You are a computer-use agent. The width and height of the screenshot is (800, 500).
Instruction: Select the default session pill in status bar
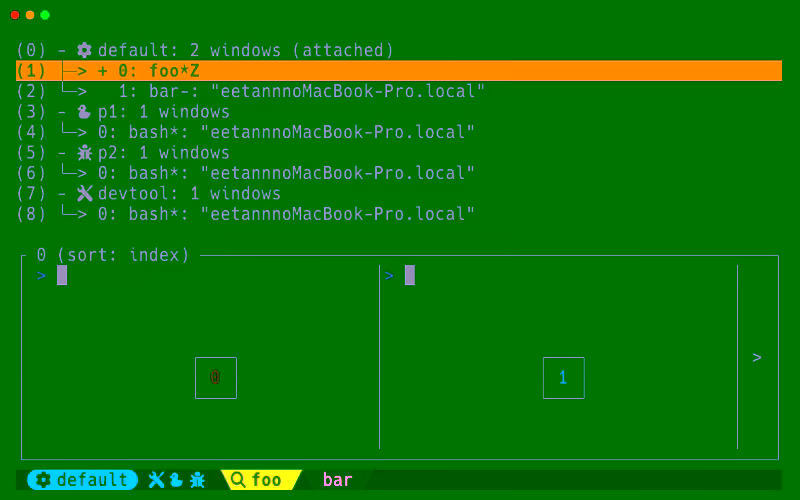(82, 480)
